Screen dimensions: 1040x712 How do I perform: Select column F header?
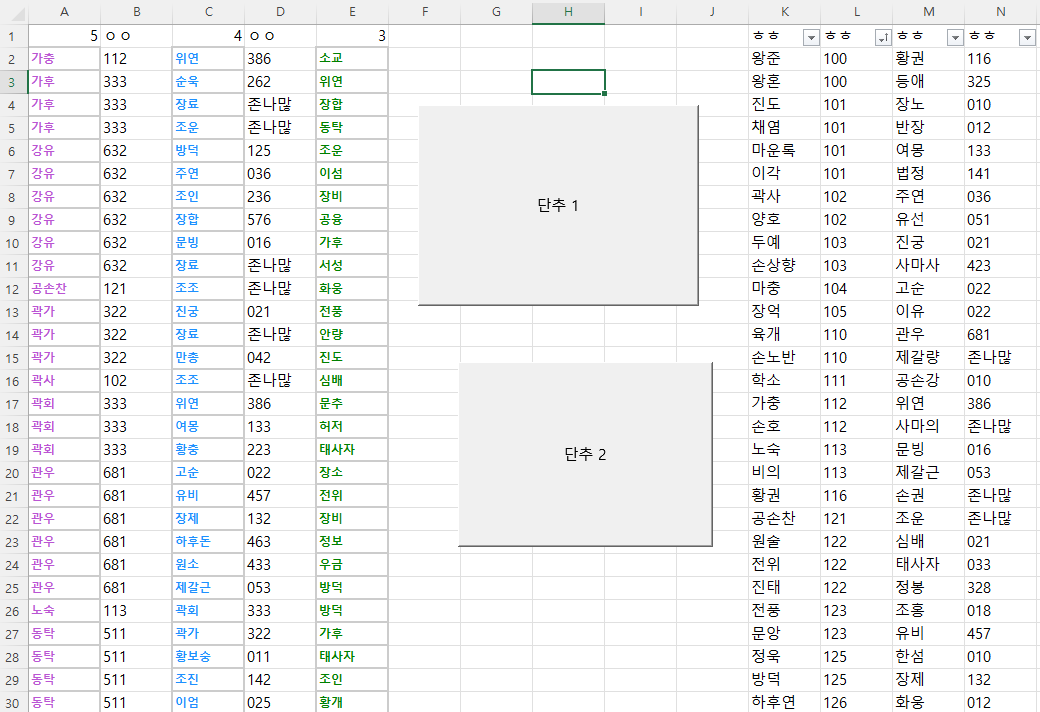coord(424,12)
